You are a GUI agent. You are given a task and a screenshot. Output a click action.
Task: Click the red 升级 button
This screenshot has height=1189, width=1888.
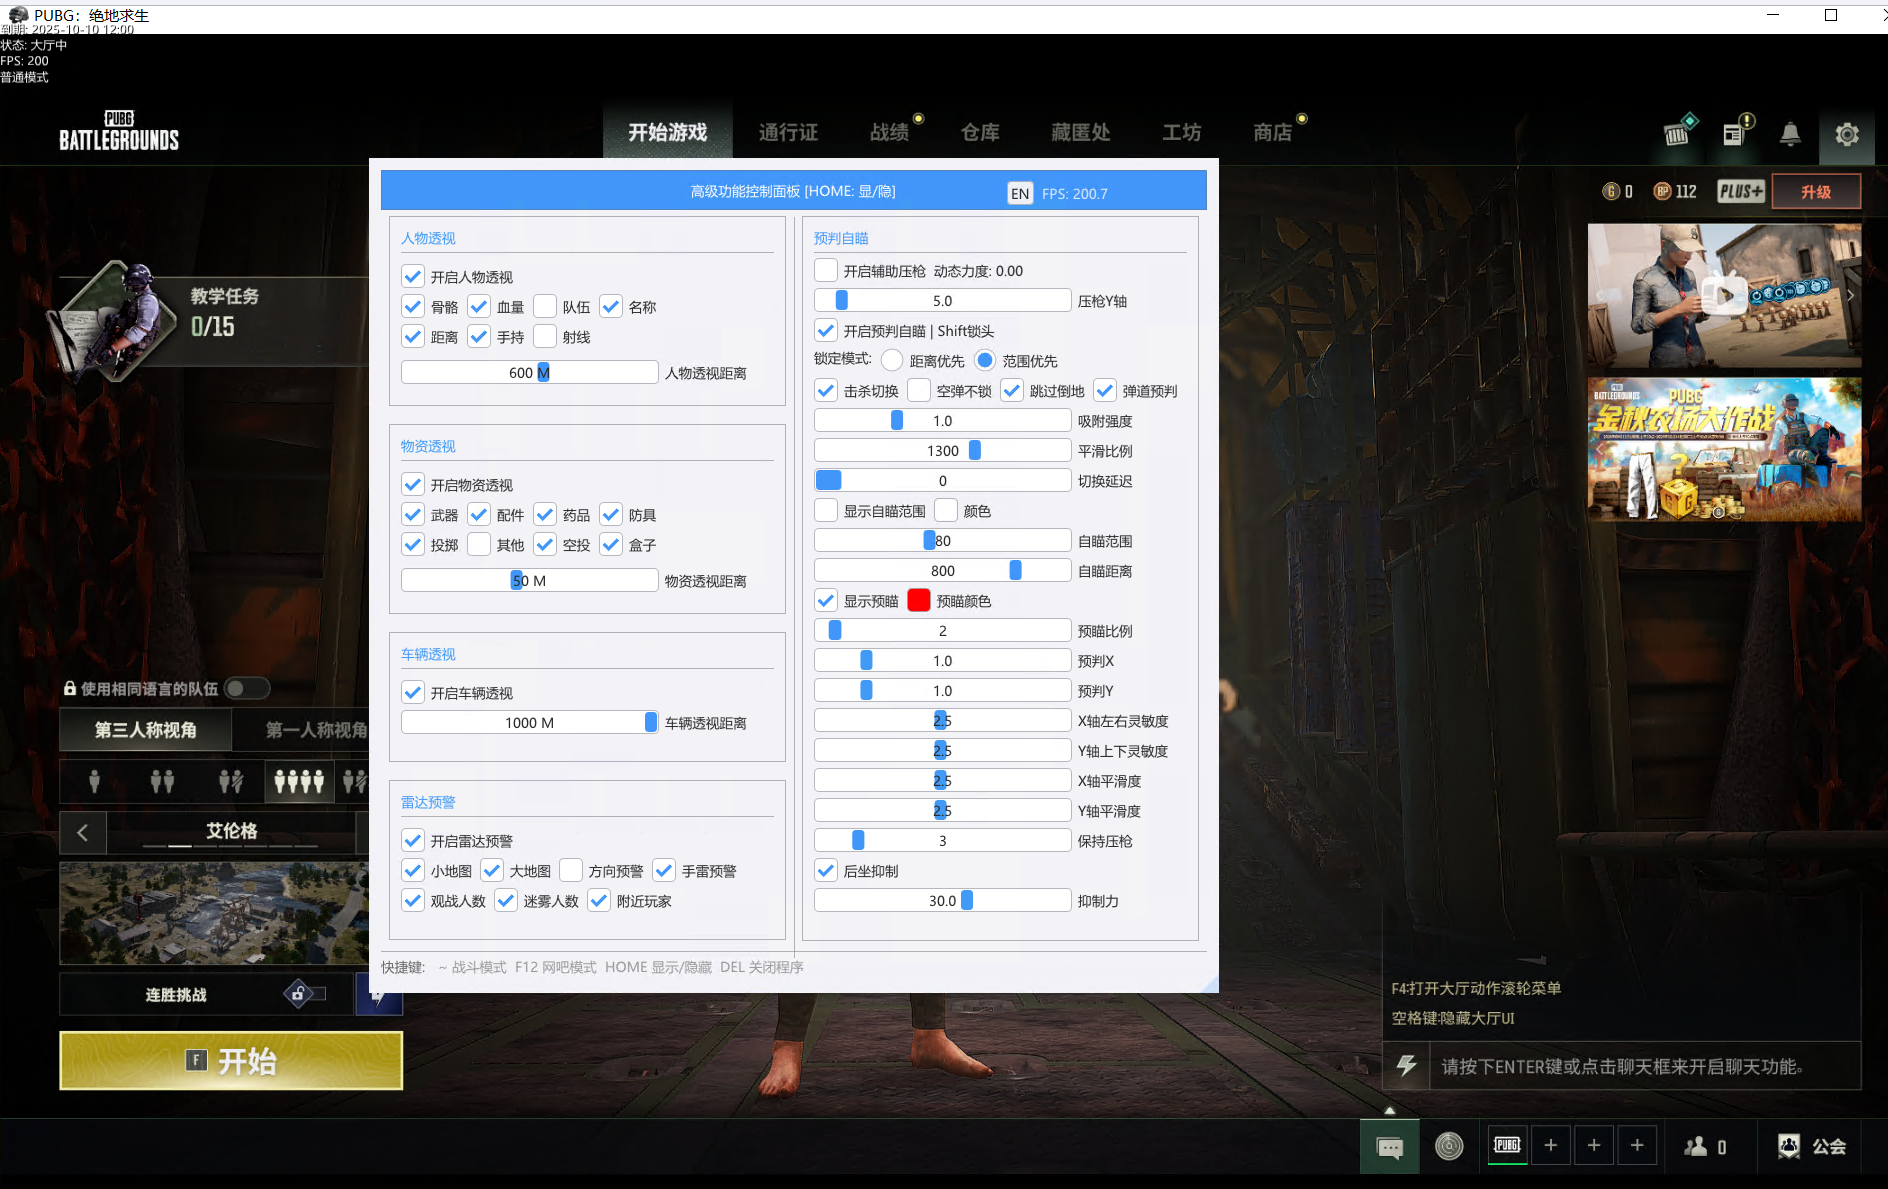click(x=1815, y=192)
